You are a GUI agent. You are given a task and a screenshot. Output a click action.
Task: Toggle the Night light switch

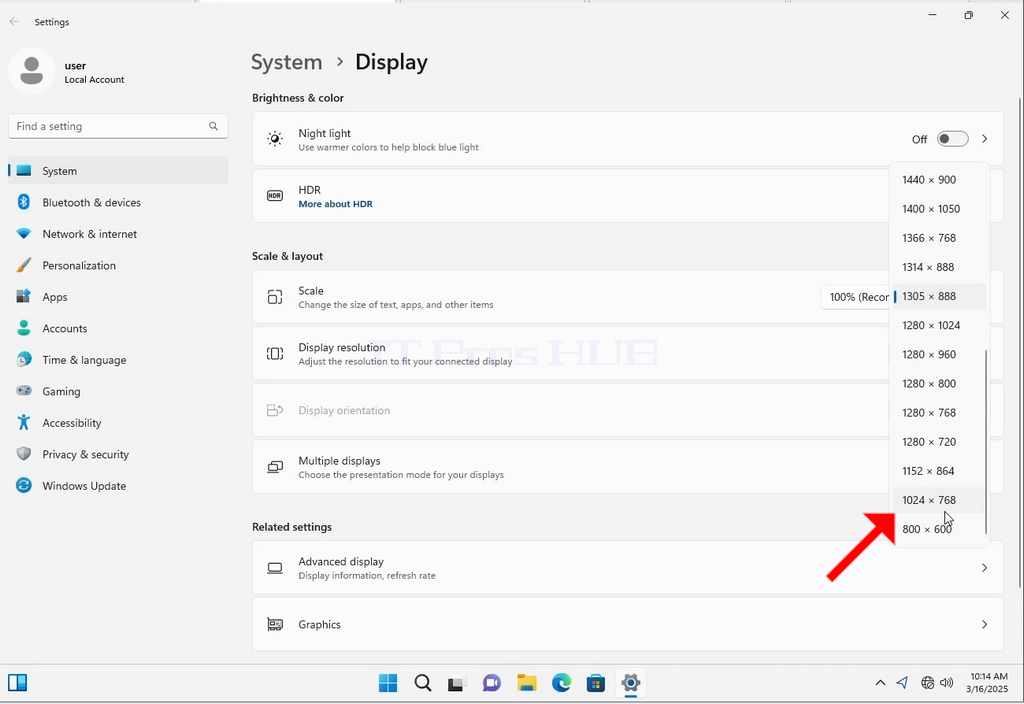tap(952, 139)
